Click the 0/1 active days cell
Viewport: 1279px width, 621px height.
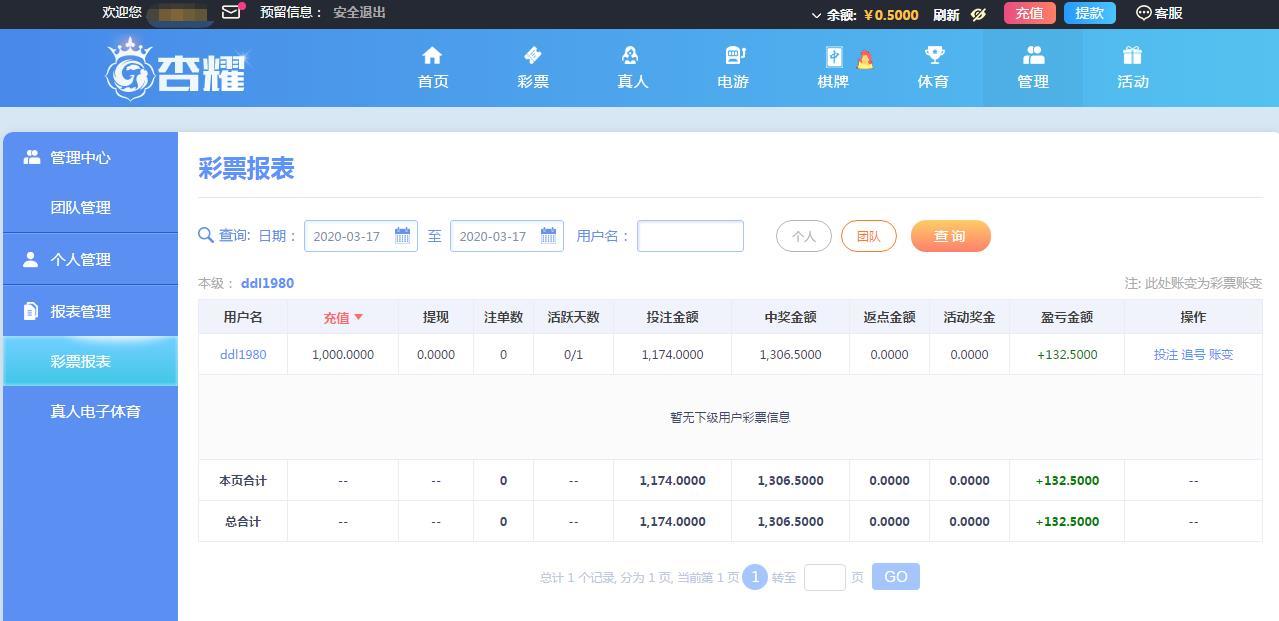[x=573, y=354]
